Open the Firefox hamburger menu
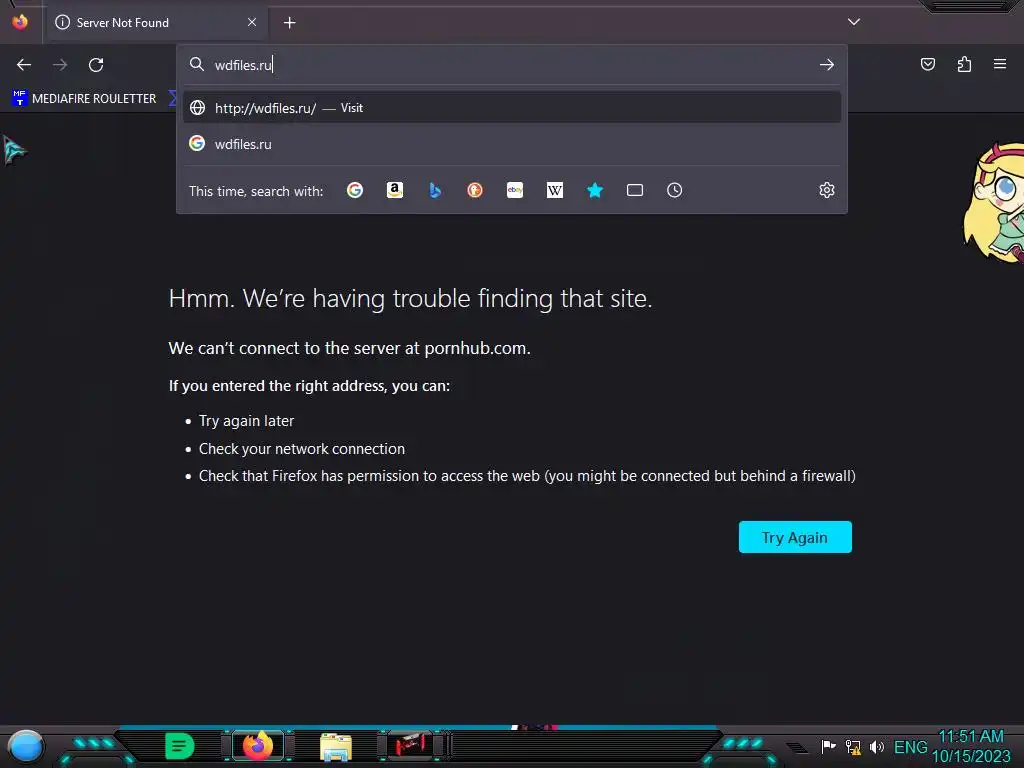Viewport: 1024px width, 768px height. point(1000,64)
